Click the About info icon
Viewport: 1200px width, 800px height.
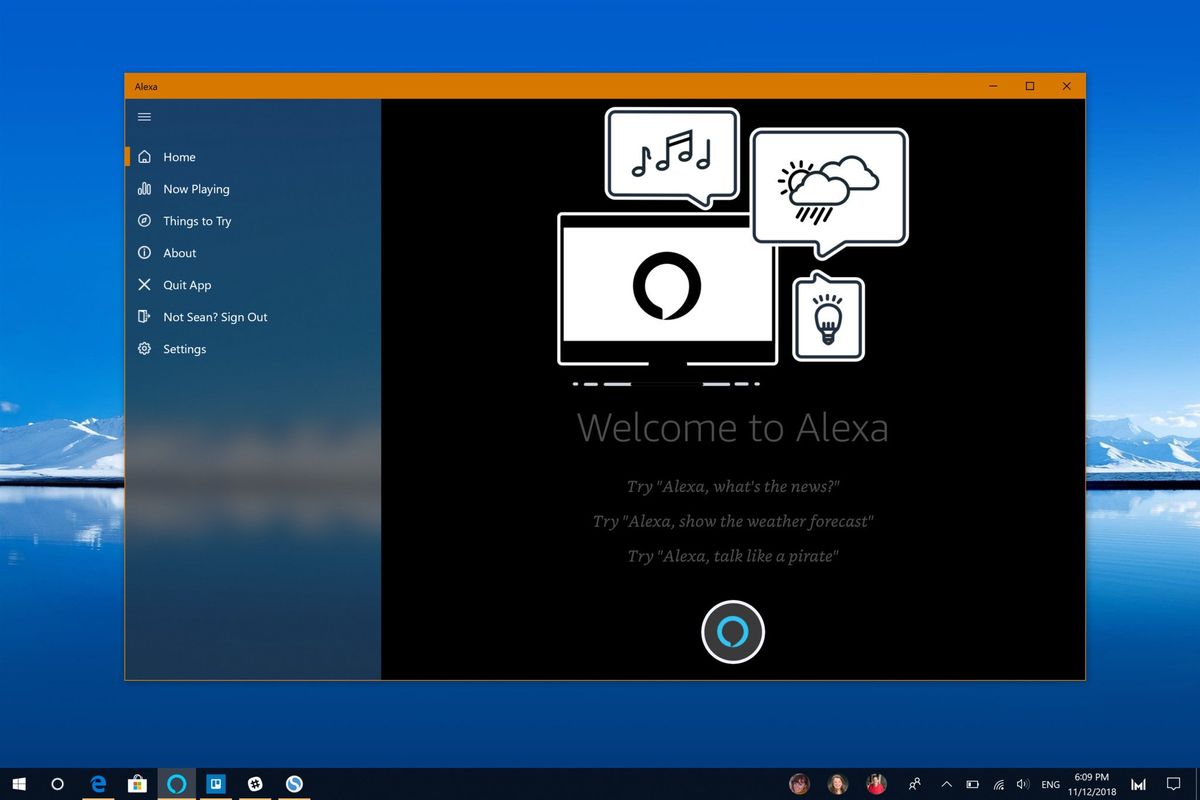[144, 253]
